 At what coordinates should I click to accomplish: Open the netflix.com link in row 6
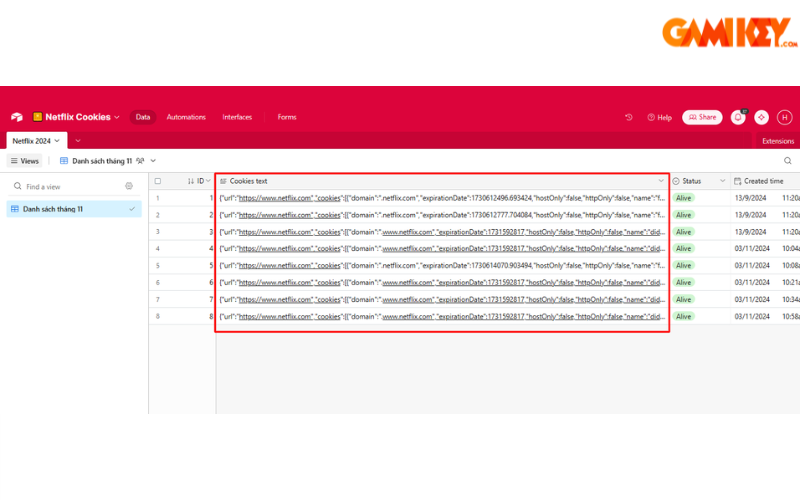pyautogui.click(x=275, y=282)
